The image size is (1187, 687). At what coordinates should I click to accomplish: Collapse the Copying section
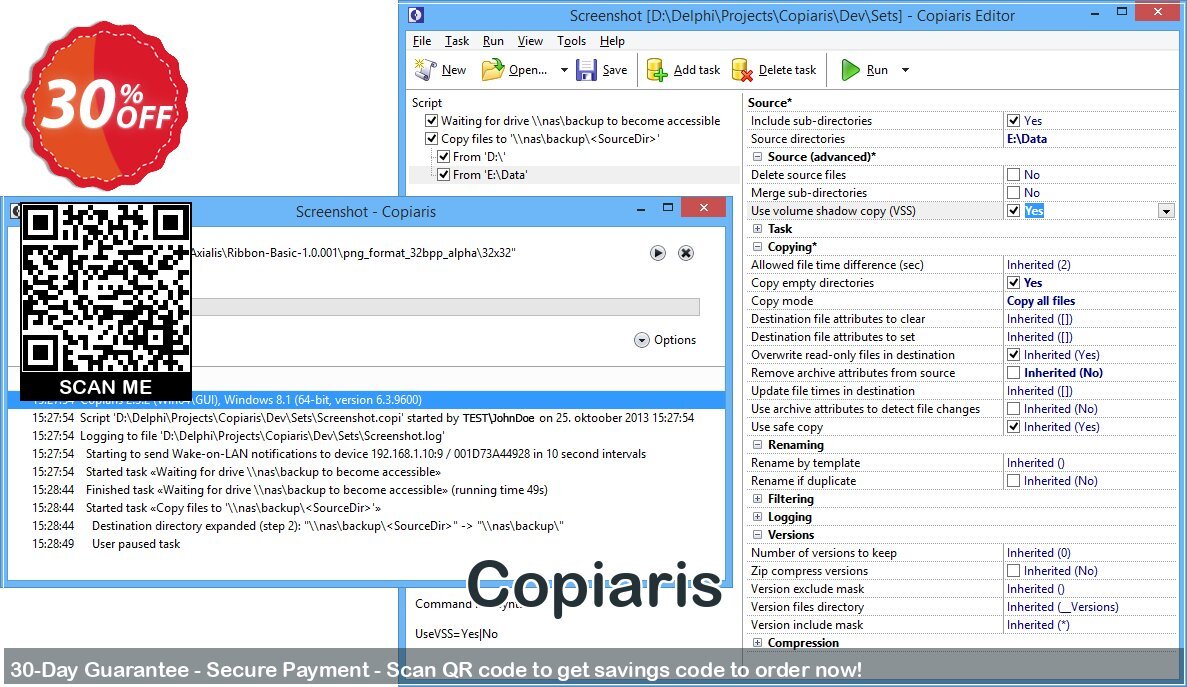coord(757,247)
